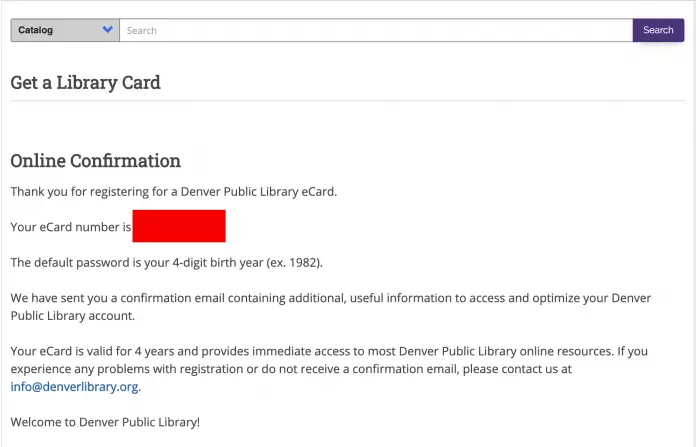The width and height of the screenshot is (696, 447).
Task: Click the example year 1982 text
Action: tap(304, 262)
